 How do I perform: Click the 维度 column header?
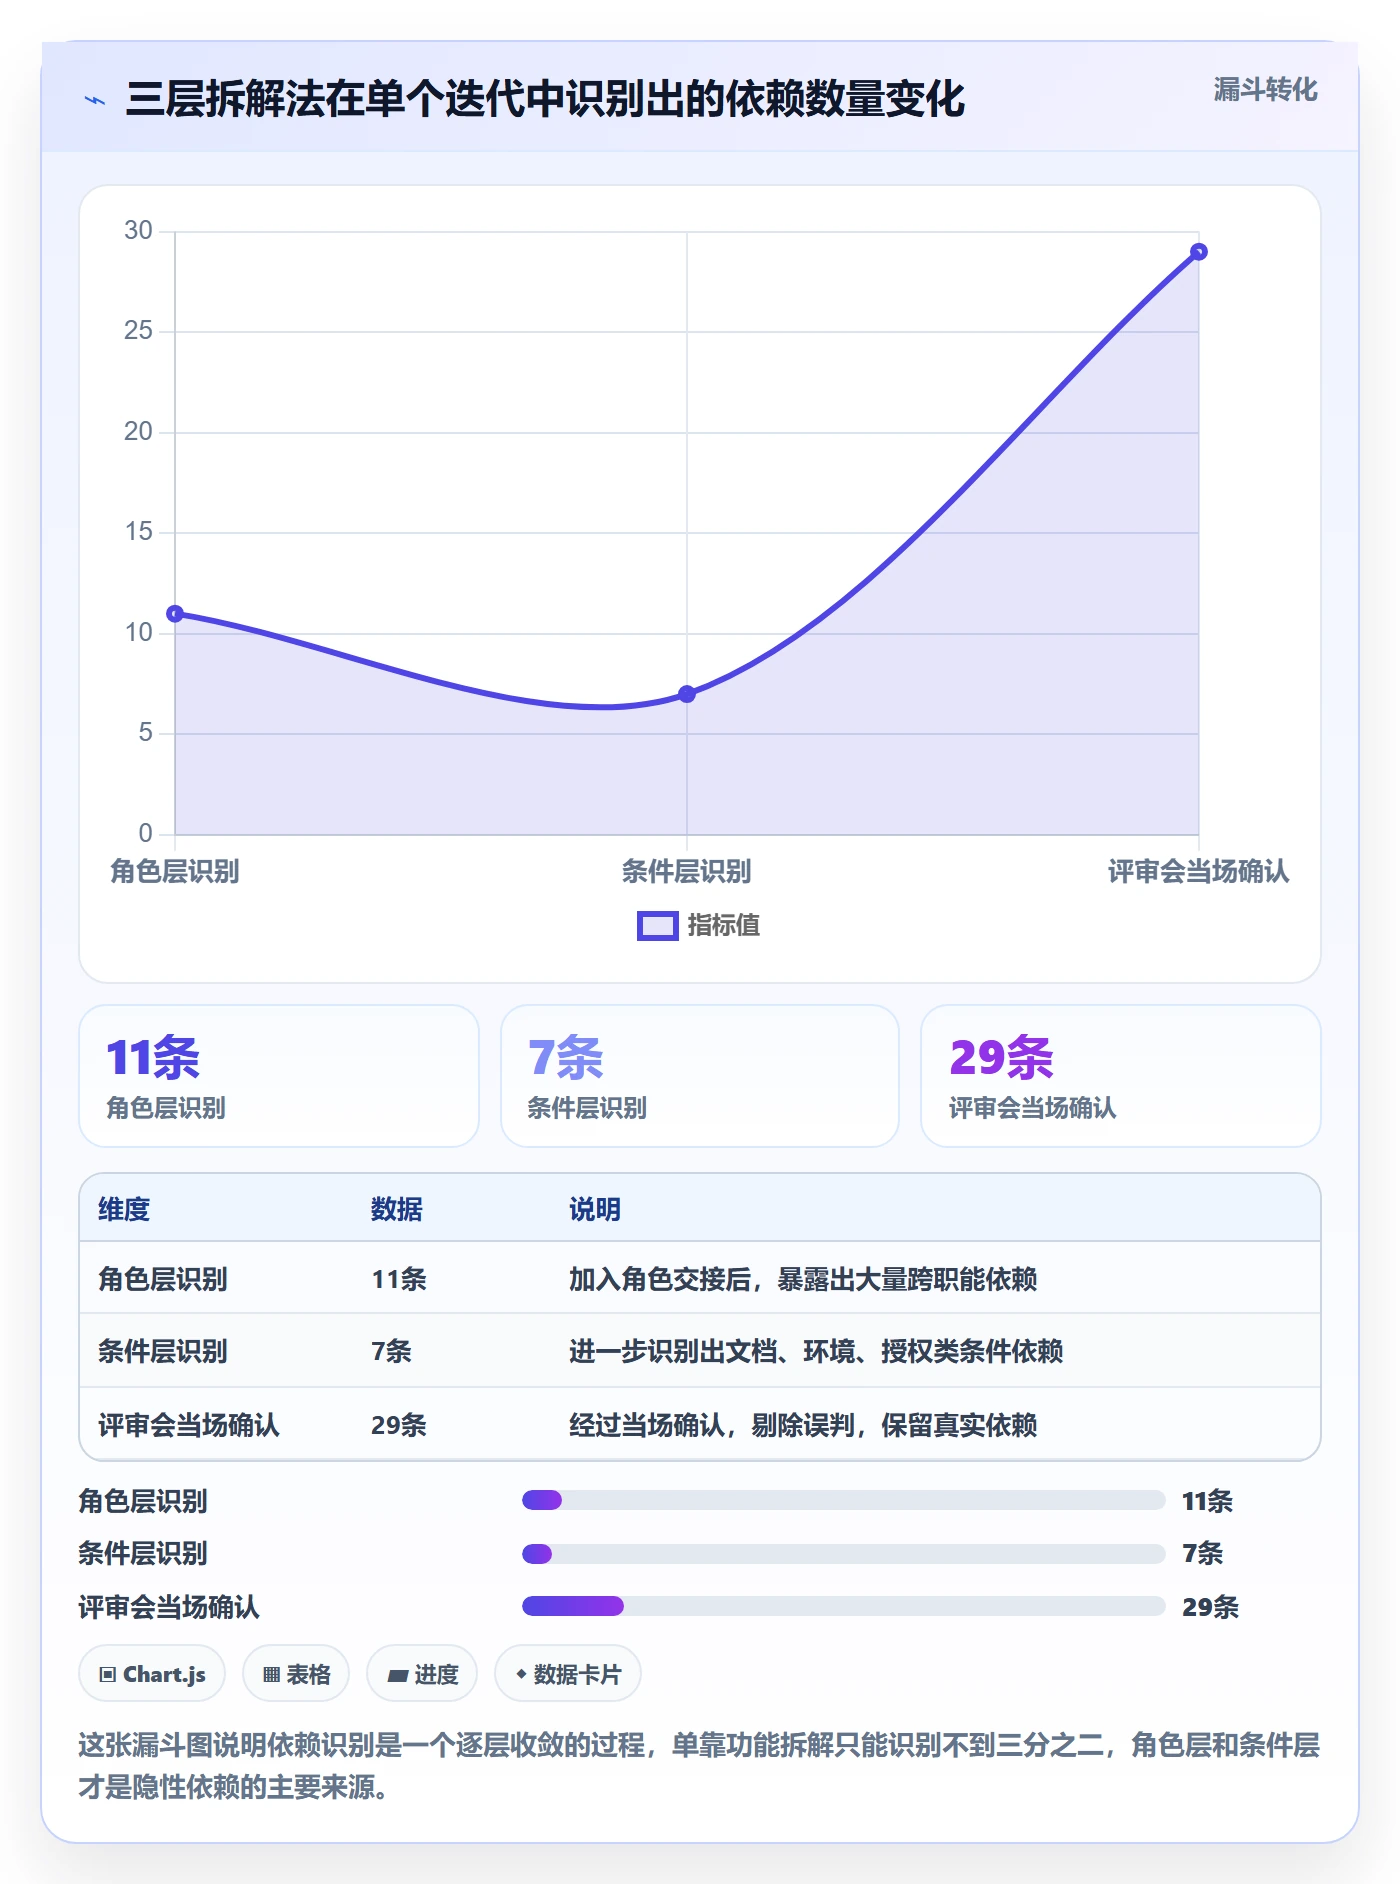coord(124,1209)
